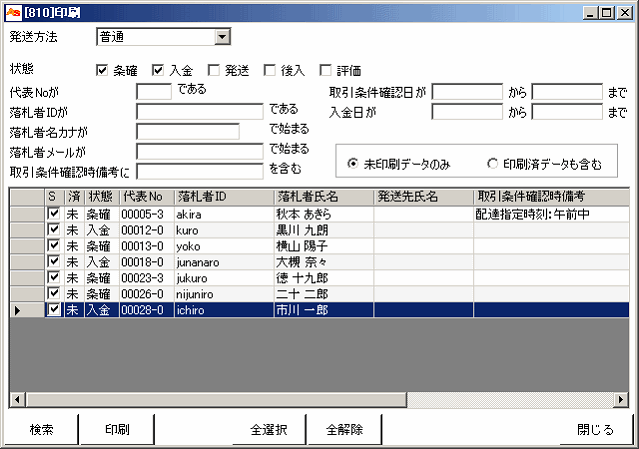This screenshot has width=639, height=449.
Task: Click the bidder ID junanaro
Action: (198, 262)
